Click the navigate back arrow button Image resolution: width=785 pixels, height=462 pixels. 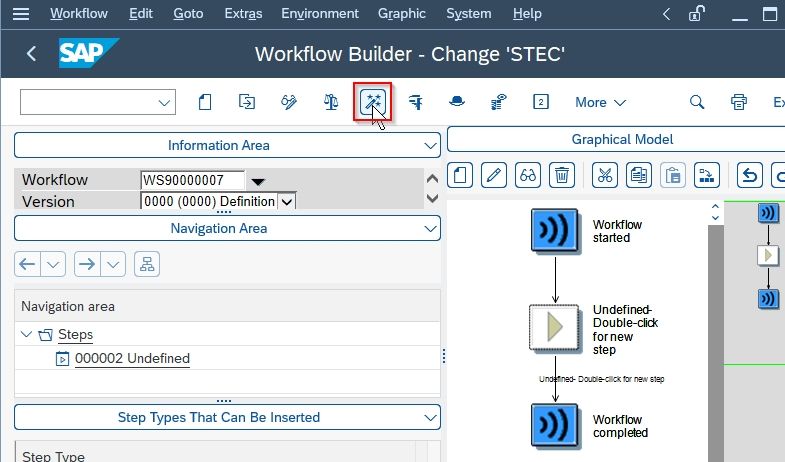click(28, 264)
